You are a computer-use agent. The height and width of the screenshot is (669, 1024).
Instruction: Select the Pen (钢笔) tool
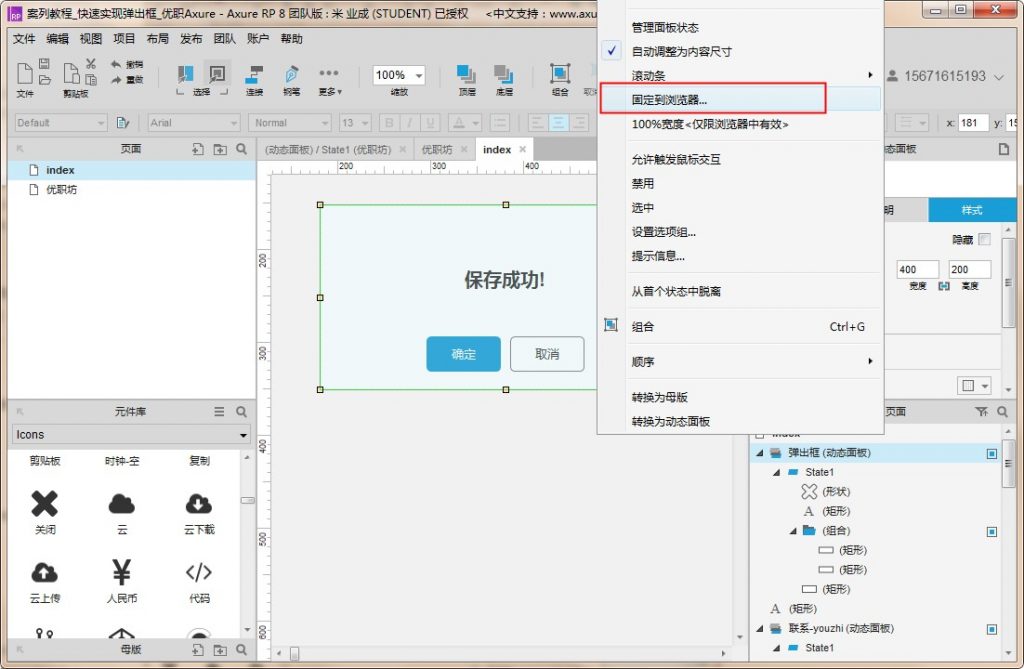[291, 75]
